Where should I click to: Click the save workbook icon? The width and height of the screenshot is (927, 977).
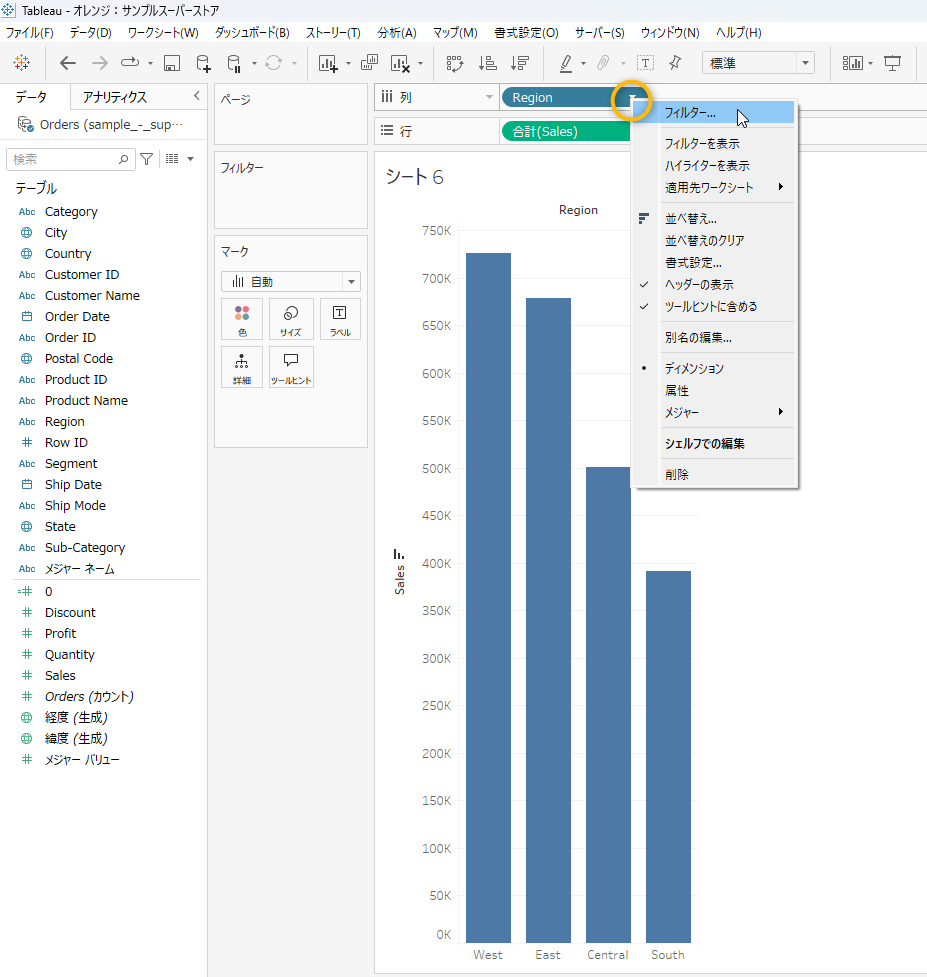coord(171,63)
